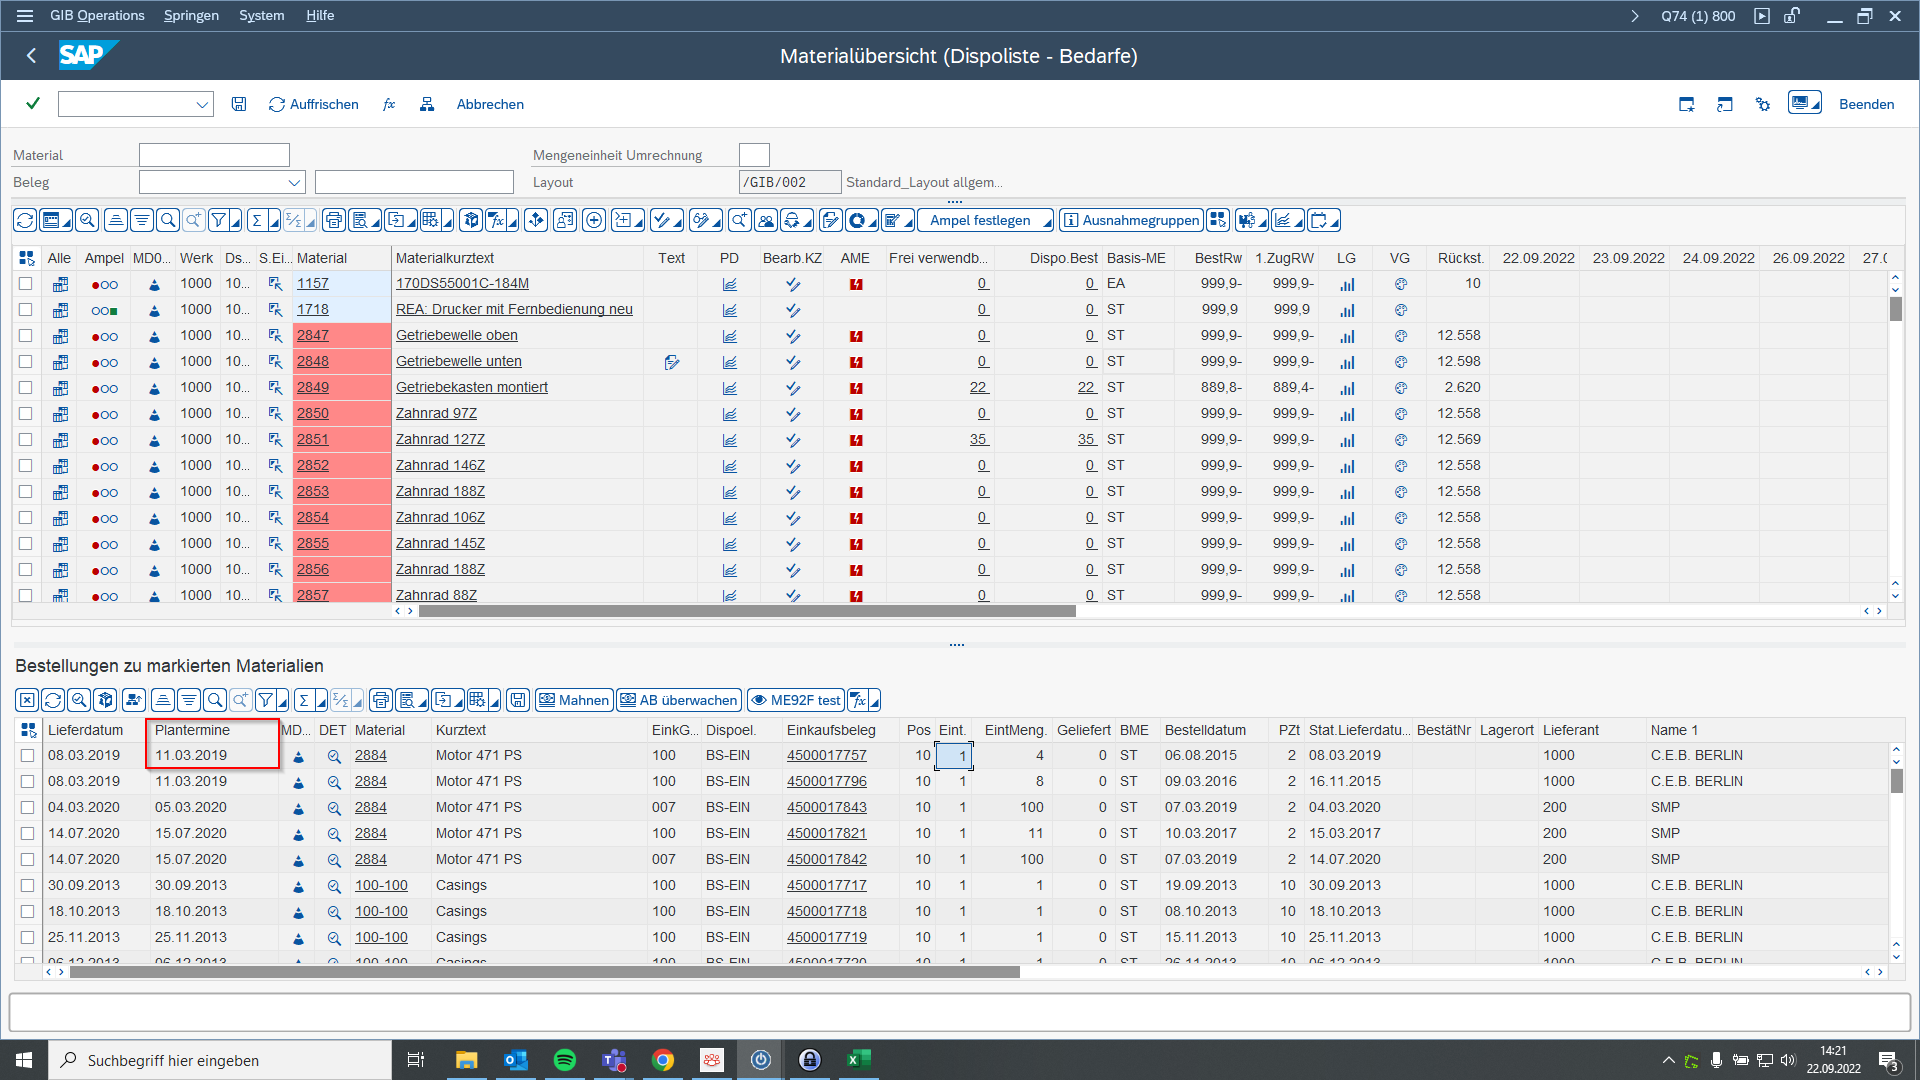Click the sum total icon in upper toolbar
This screenshot has height=1080, width=1920.
(x=257, y=220)
